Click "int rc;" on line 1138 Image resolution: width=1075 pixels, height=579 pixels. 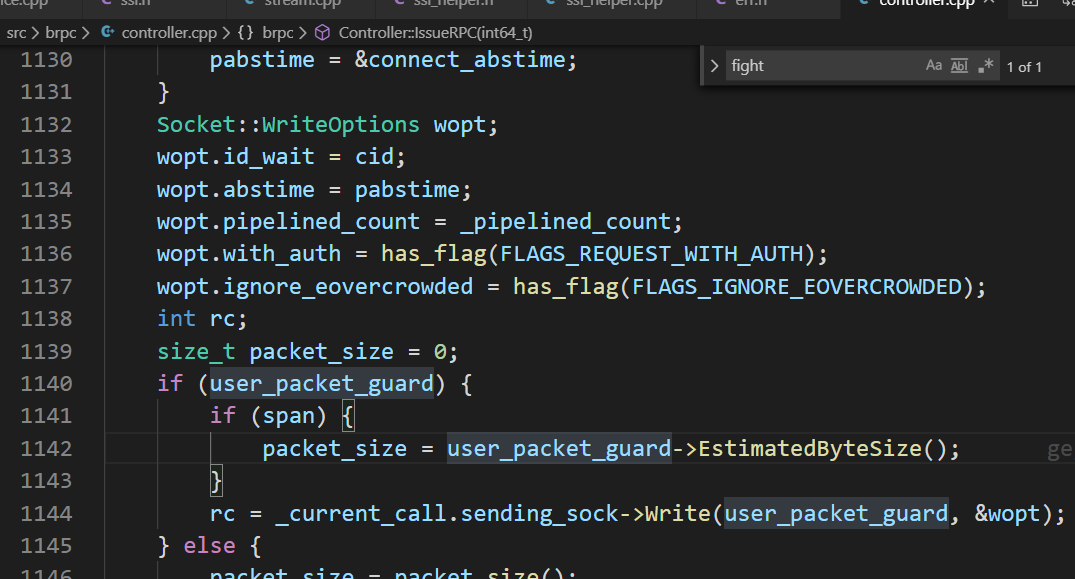202,319
